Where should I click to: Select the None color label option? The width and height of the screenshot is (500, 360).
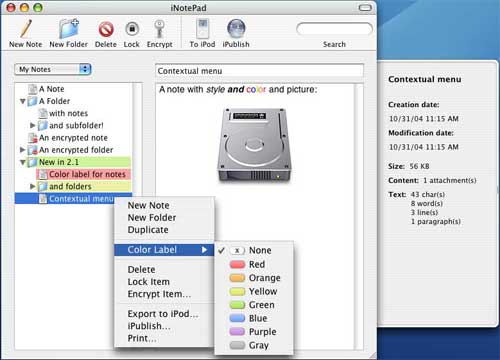coord(254,250)
